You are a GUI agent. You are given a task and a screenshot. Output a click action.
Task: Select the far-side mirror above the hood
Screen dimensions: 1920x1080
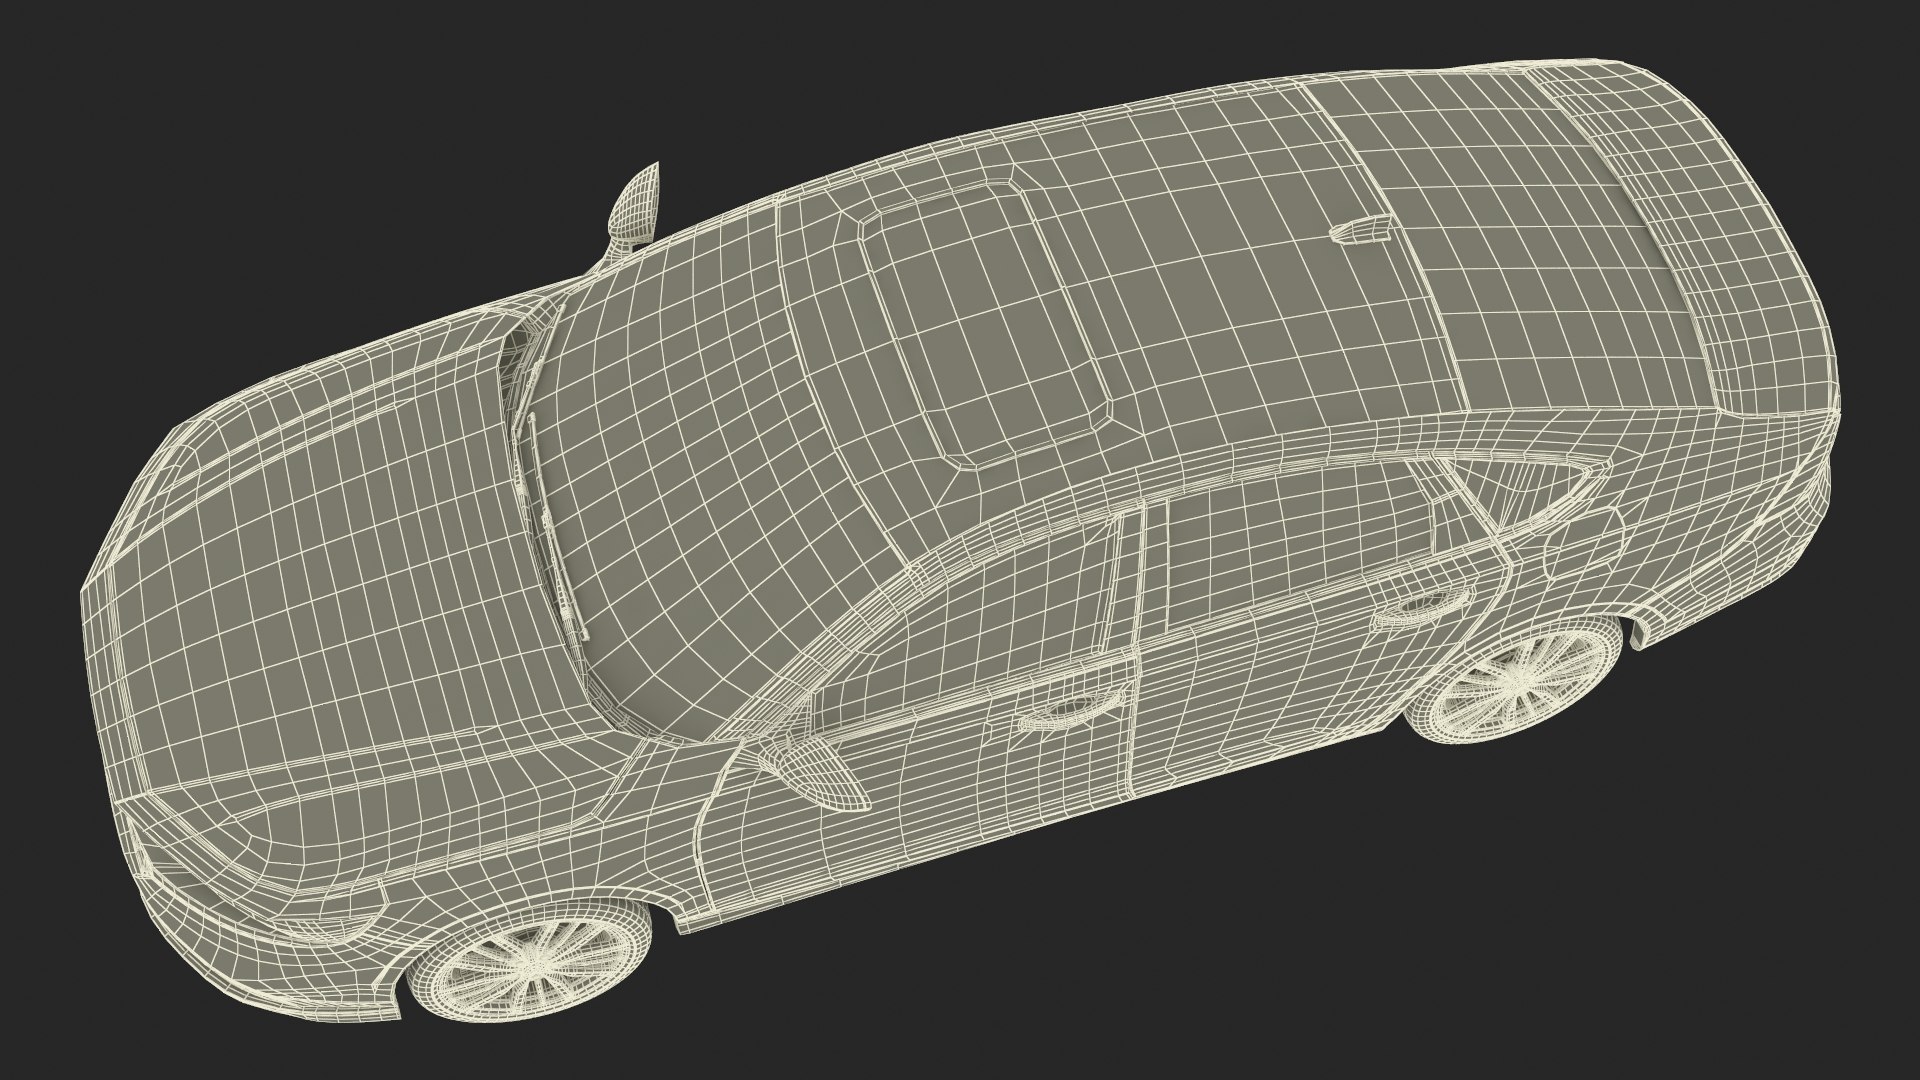click(x=637, y=205)
